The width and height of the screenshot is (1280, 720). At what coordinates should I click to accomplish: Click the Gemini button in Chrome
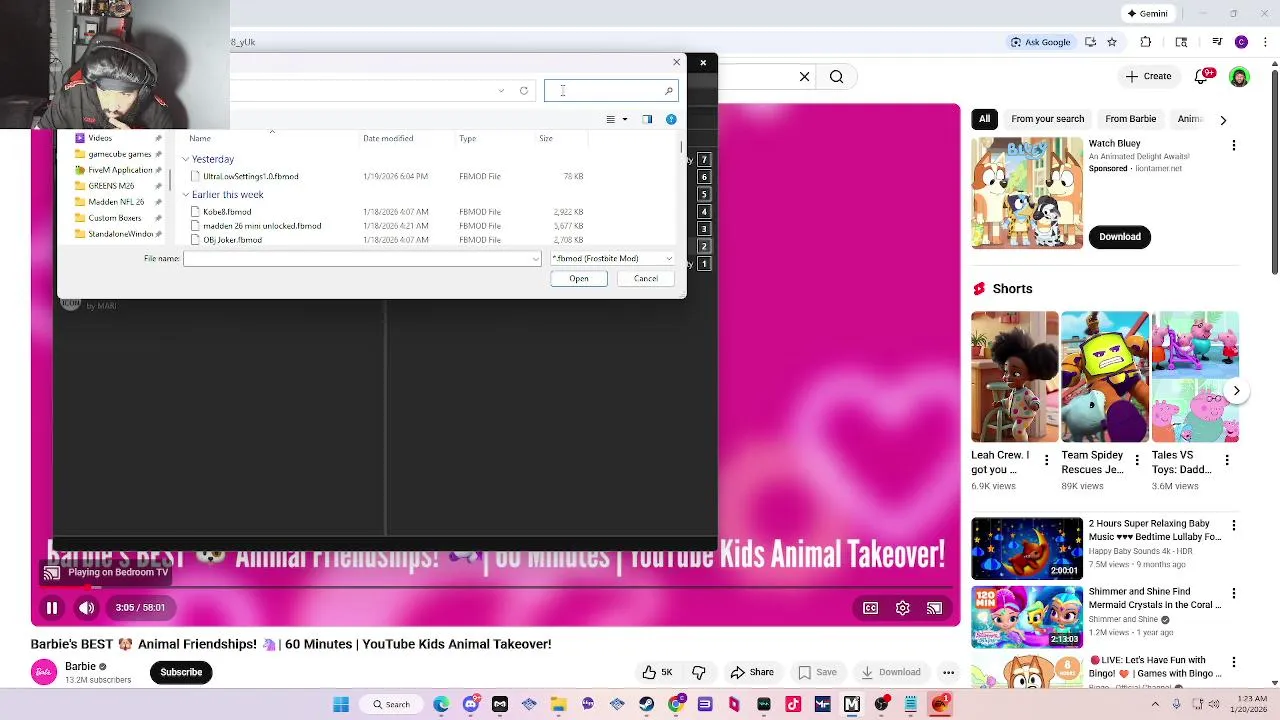[x=1147, y=13]
